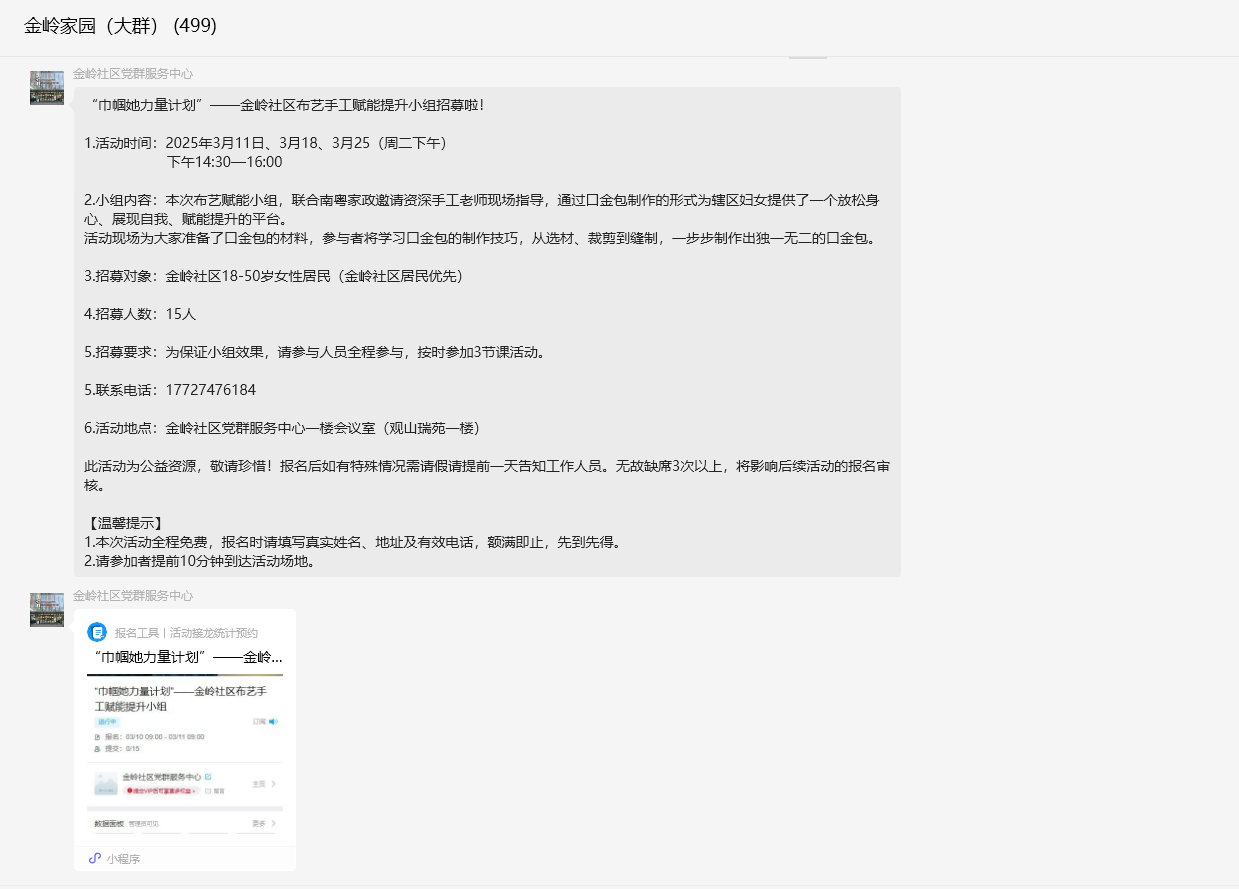The image size is (1239, 889).
Task: Open the "巾帼她力量计划" mini-program card title
Action: tap(188, 657)
